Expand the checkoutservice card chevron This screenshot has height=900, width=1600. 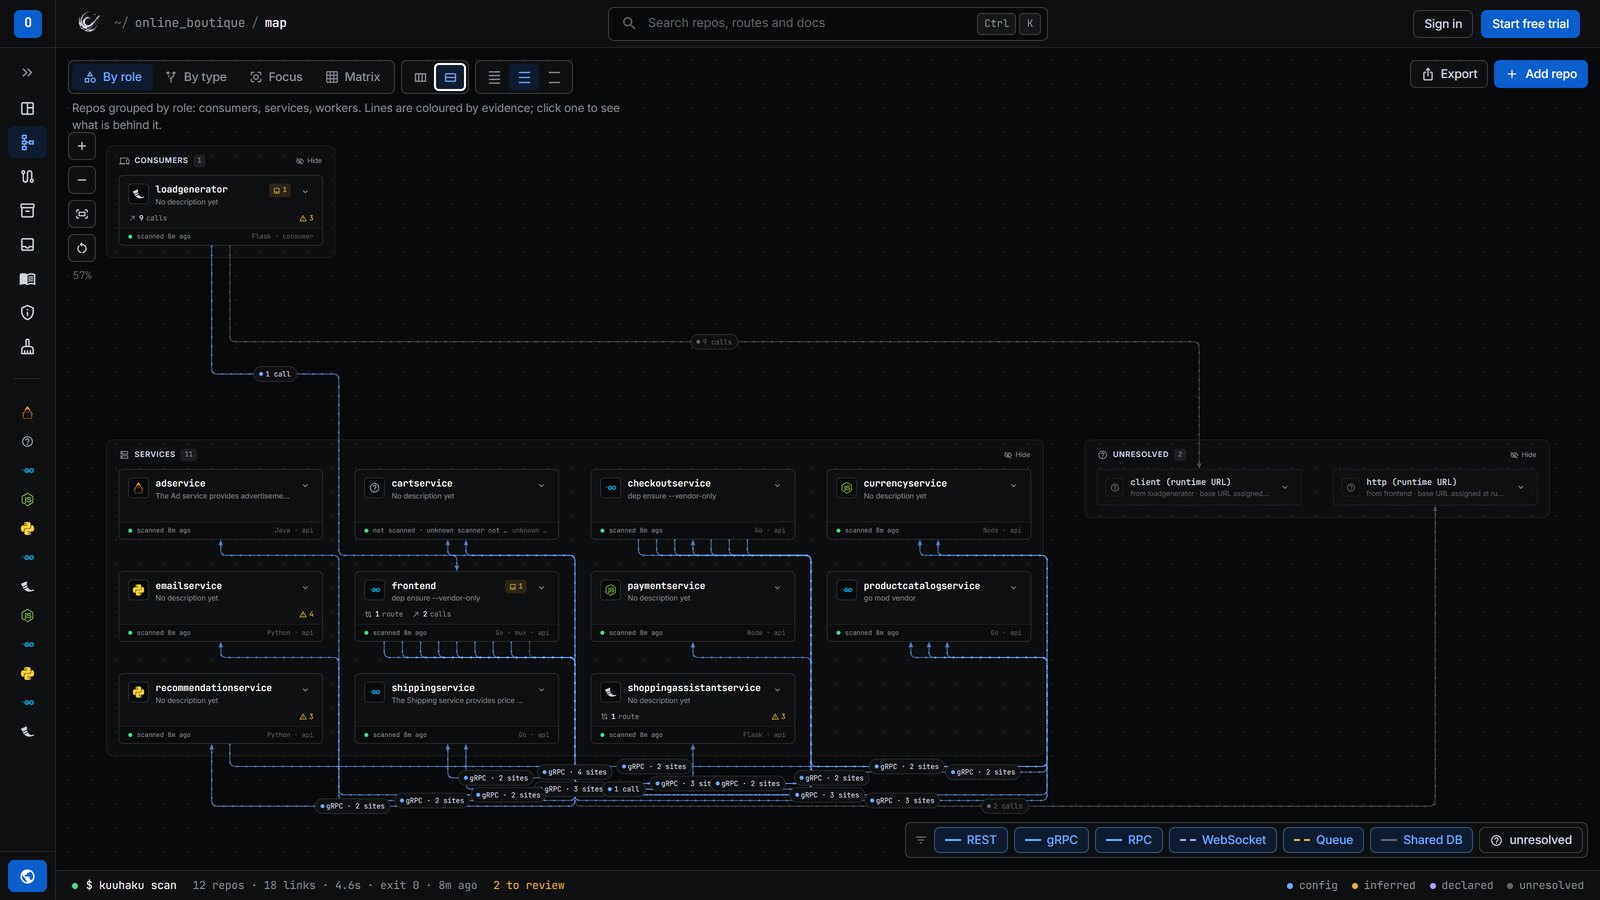pos(777,486)
